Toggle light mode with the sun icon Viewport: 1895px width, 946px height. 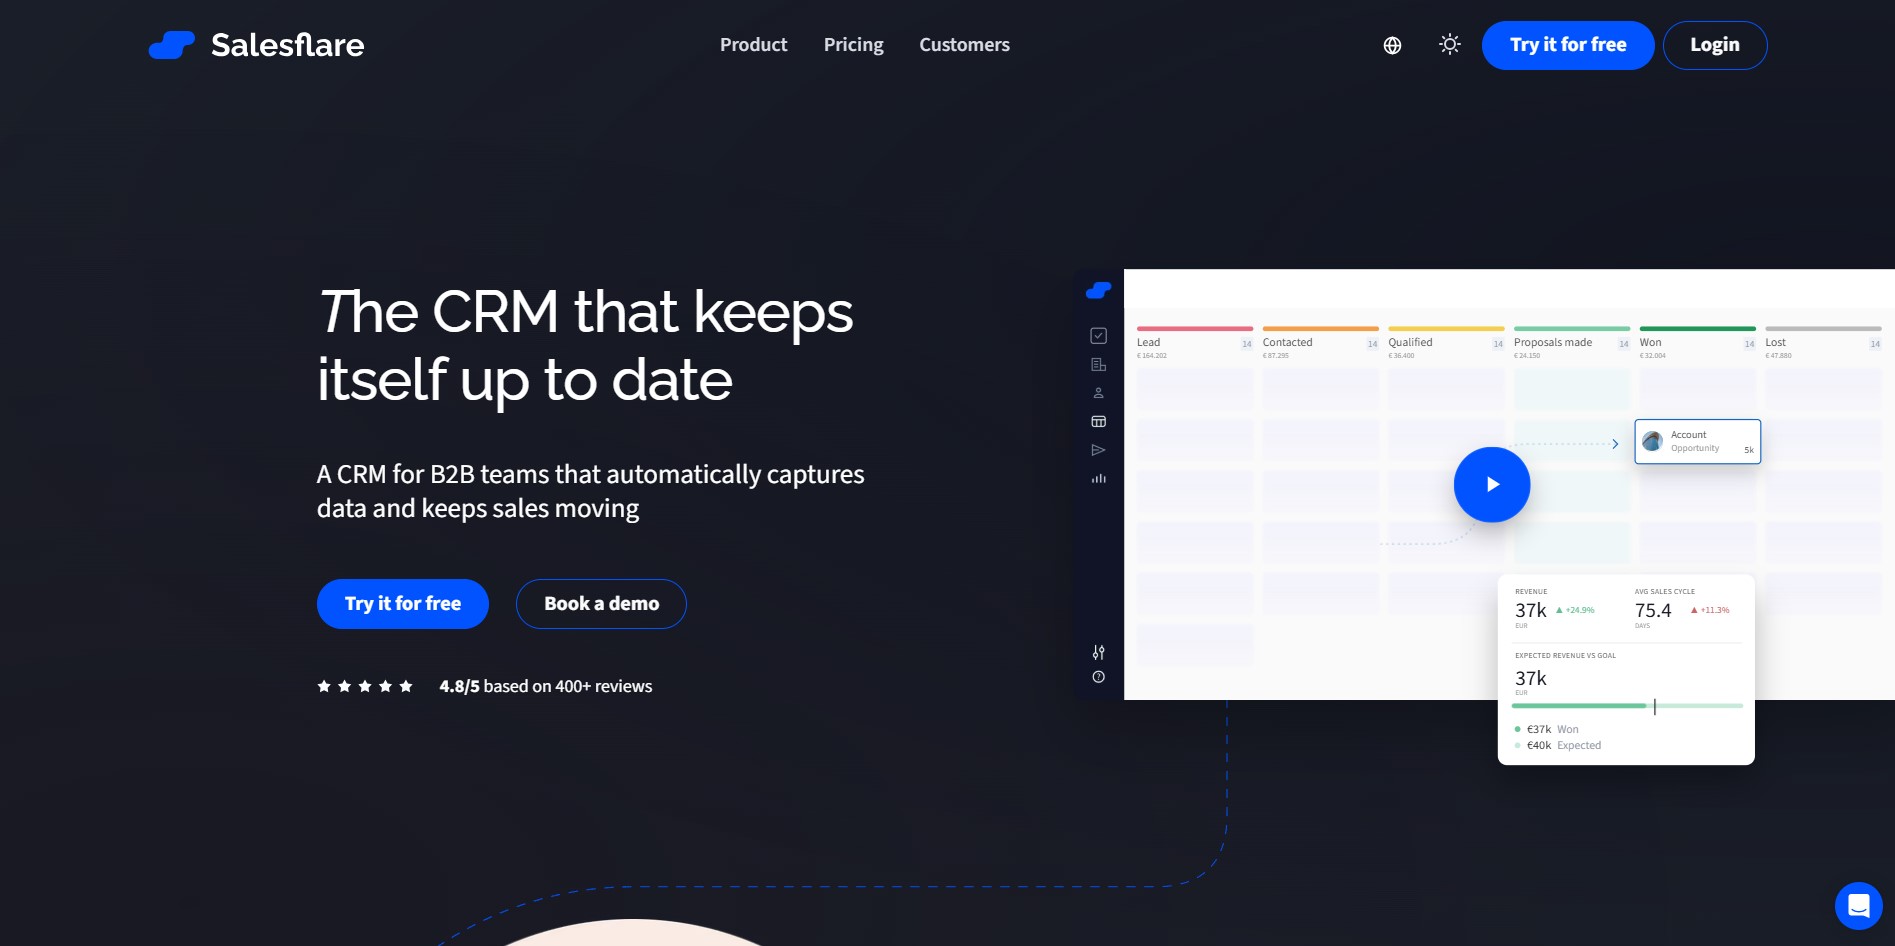click(x=1450, y=44)
